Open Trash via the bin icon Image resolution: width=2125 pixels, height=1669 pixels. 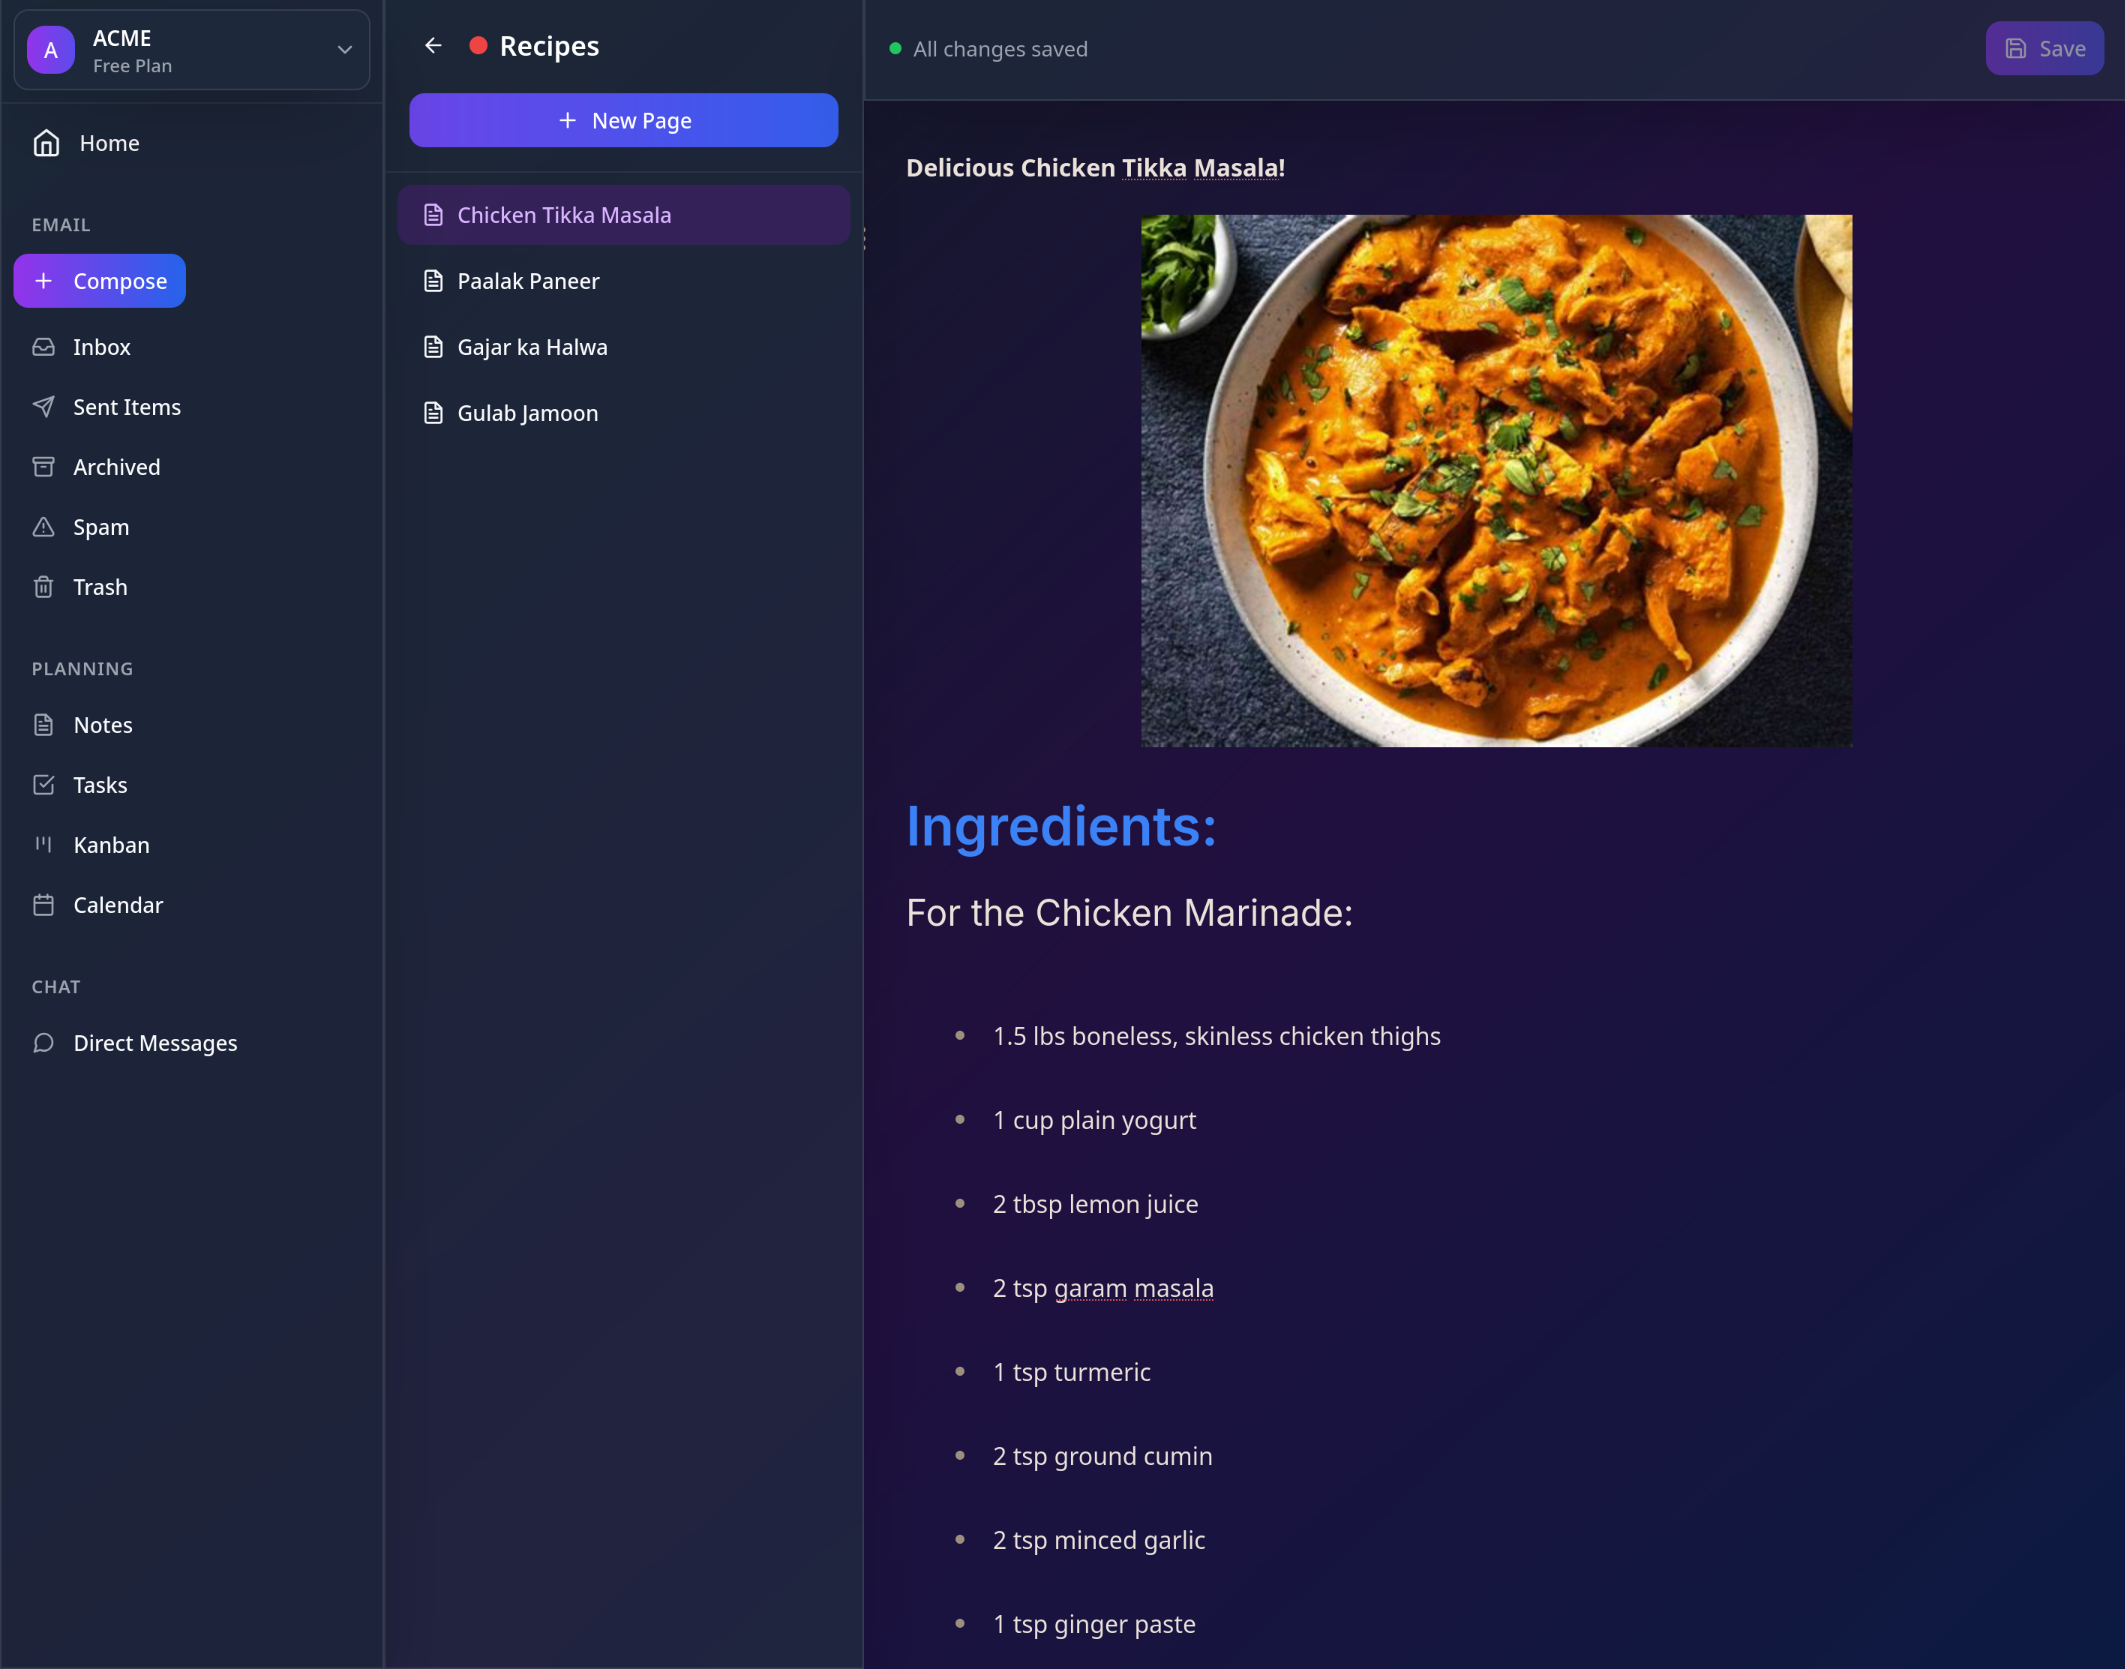(x=43, y=587)
